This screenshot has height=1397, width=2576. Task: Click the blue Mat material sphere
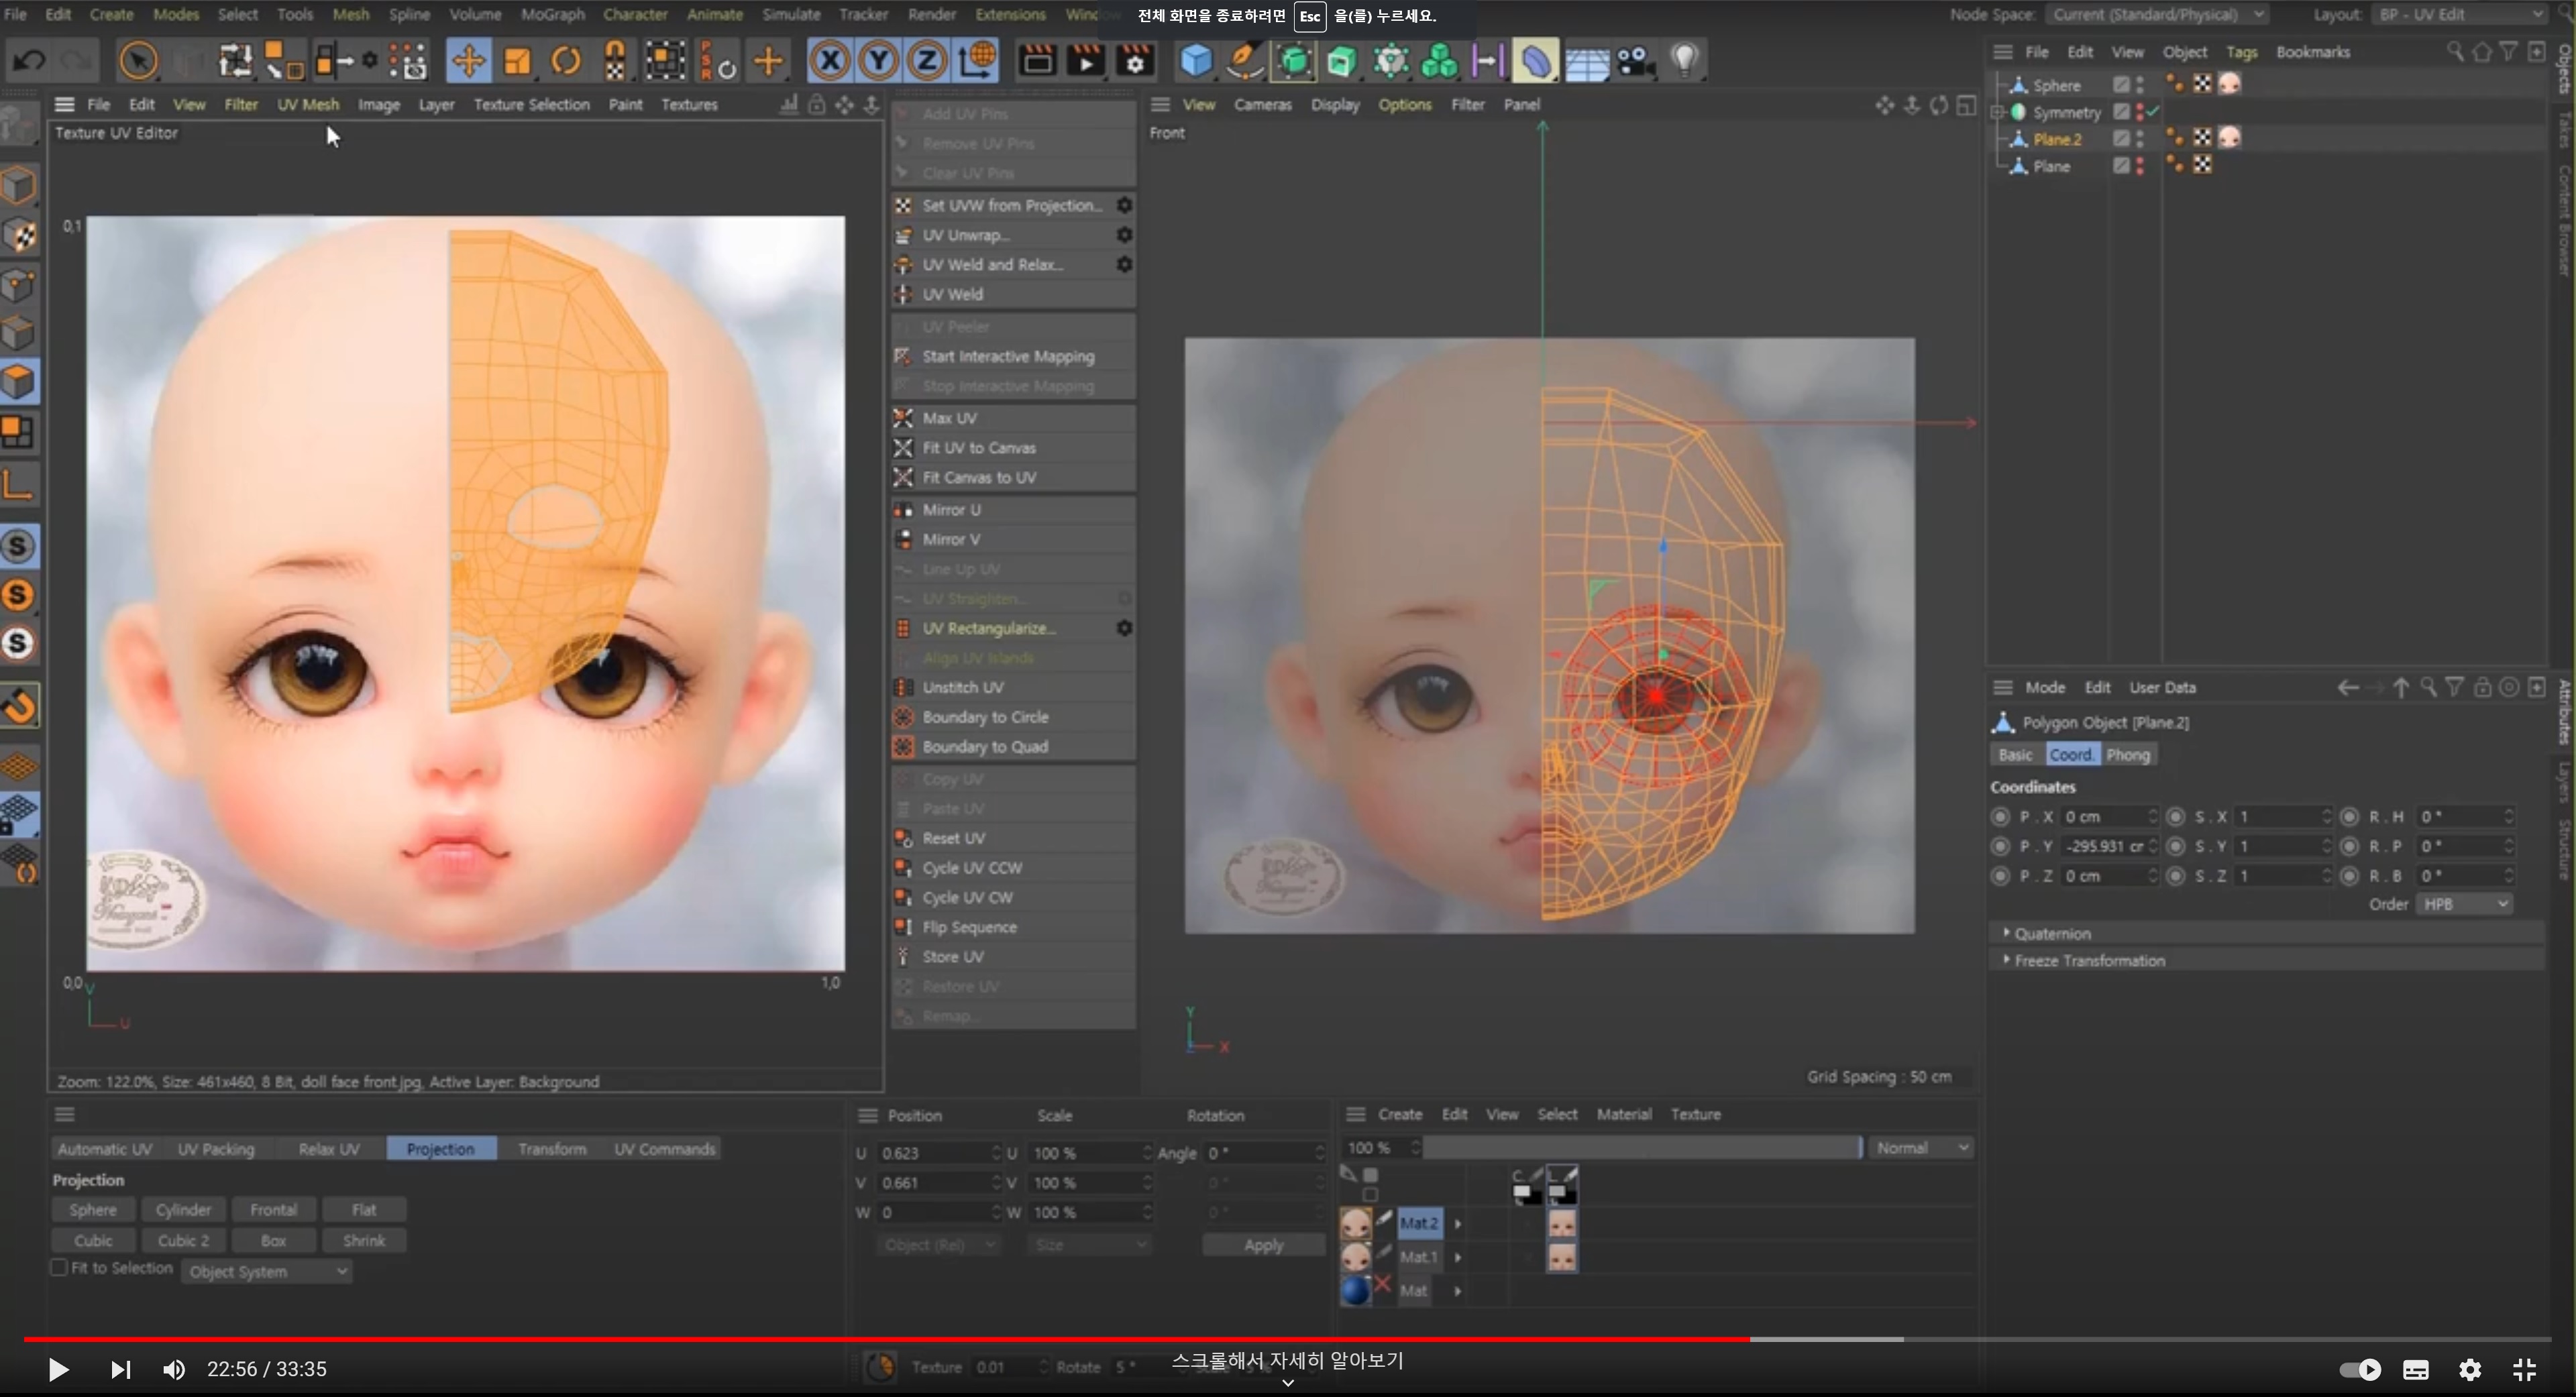coord(1355,1290)
